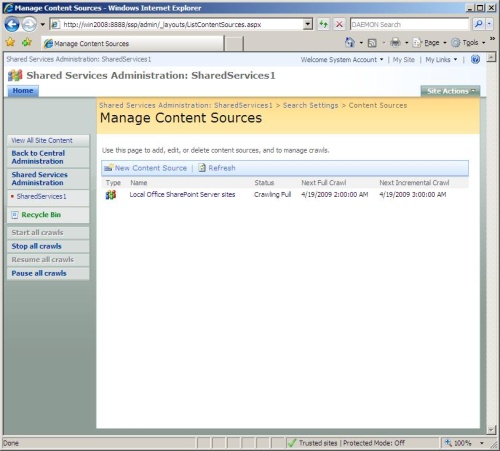Expand the address bar history dropdown

(x=308, y=24)
